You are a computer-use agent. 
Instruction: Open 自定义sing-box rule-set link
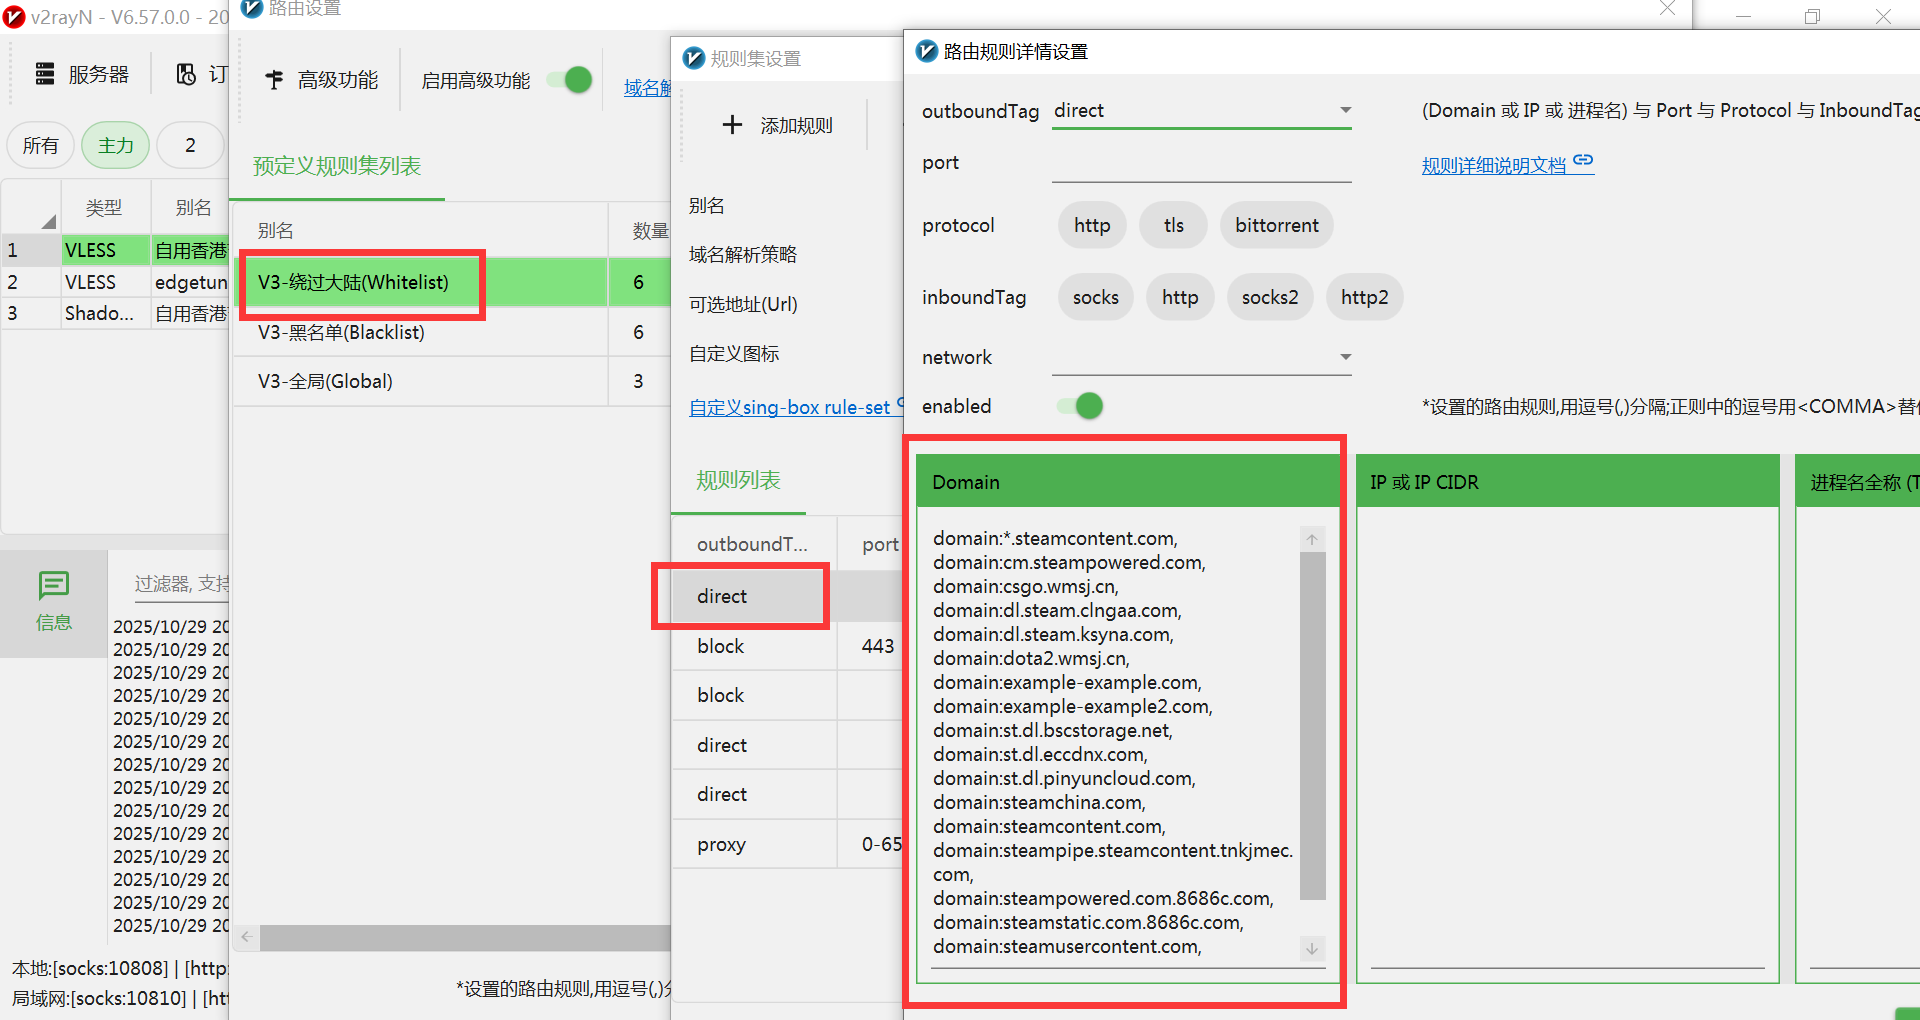coord(789,407)
